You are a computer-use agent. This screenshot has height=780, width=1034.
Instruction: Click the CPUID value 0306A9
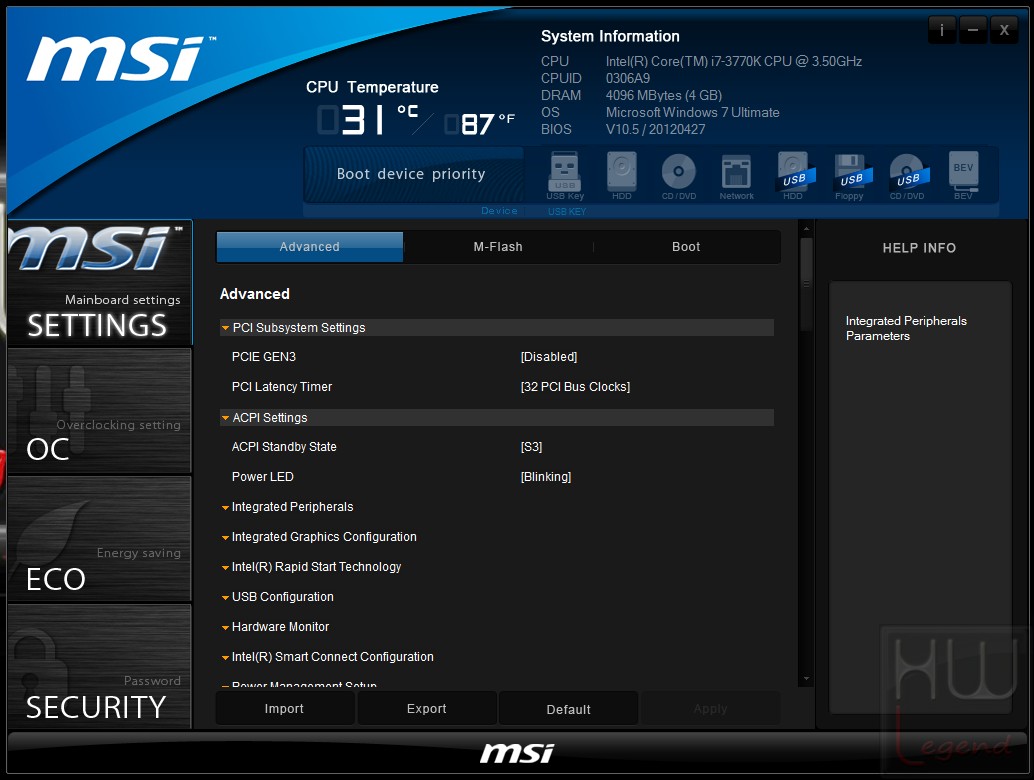tap(628, 78)
